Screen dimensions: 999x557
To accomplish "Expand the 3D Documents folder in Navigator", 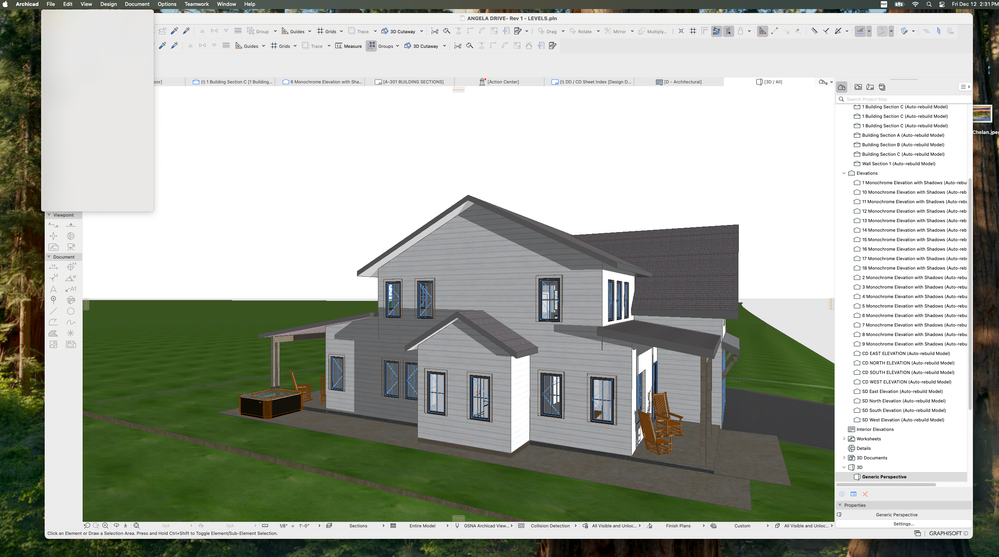I will coord(844,458).
